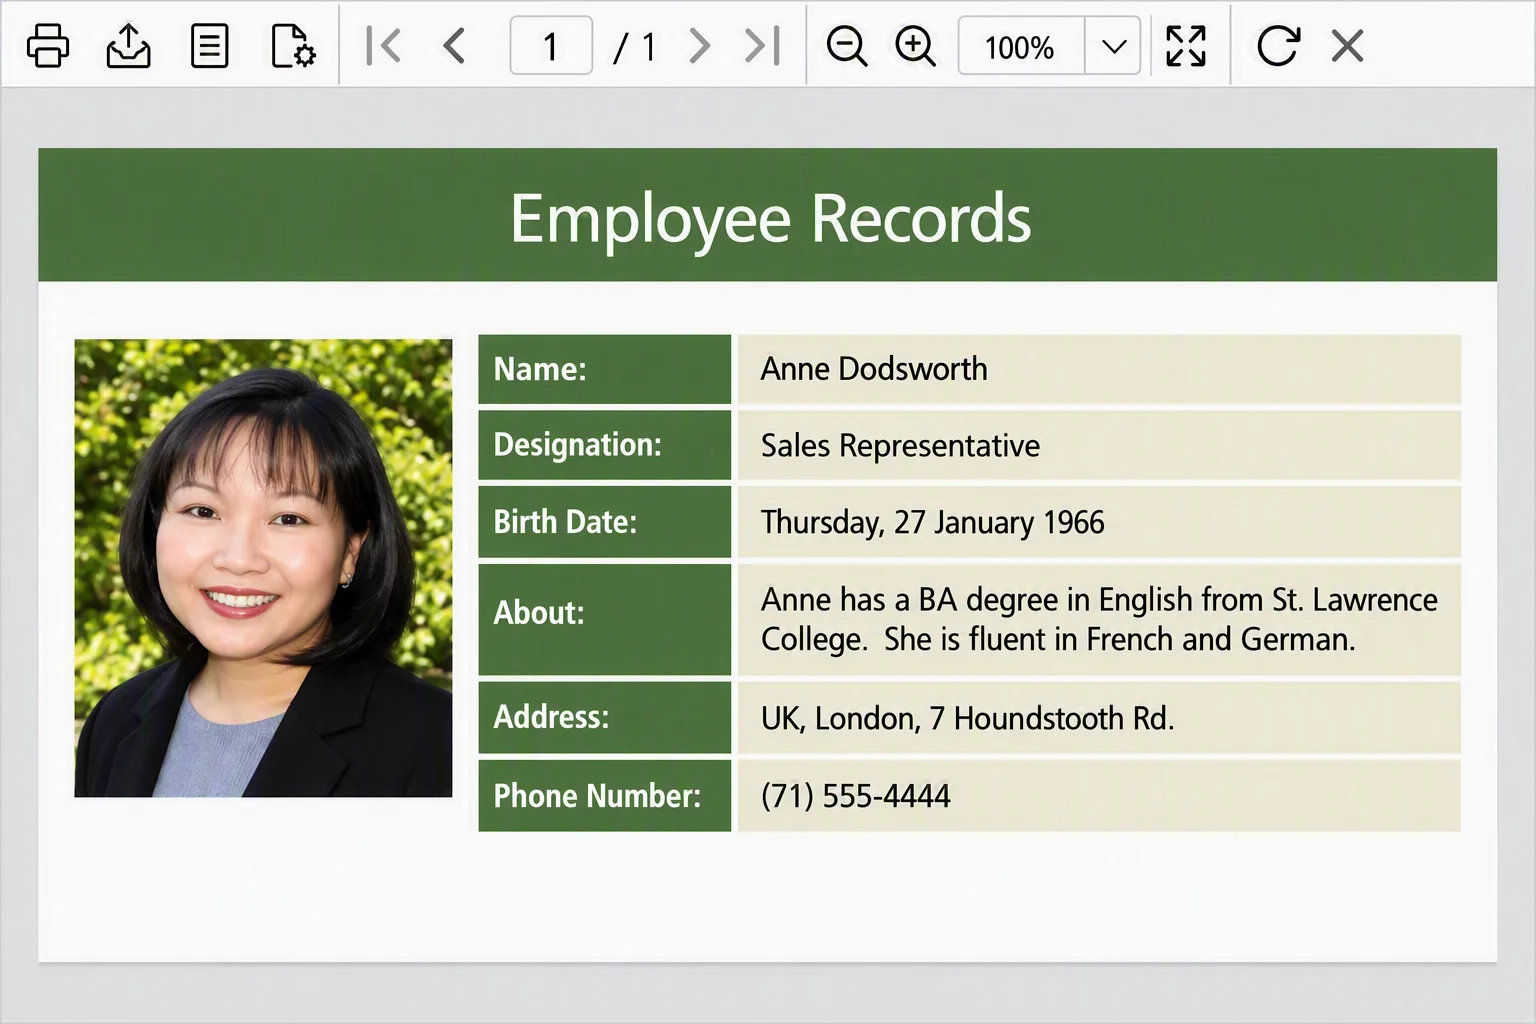Go to the first page
The height and width of the screenshot is (1024, 1536).
coord(383,46)
